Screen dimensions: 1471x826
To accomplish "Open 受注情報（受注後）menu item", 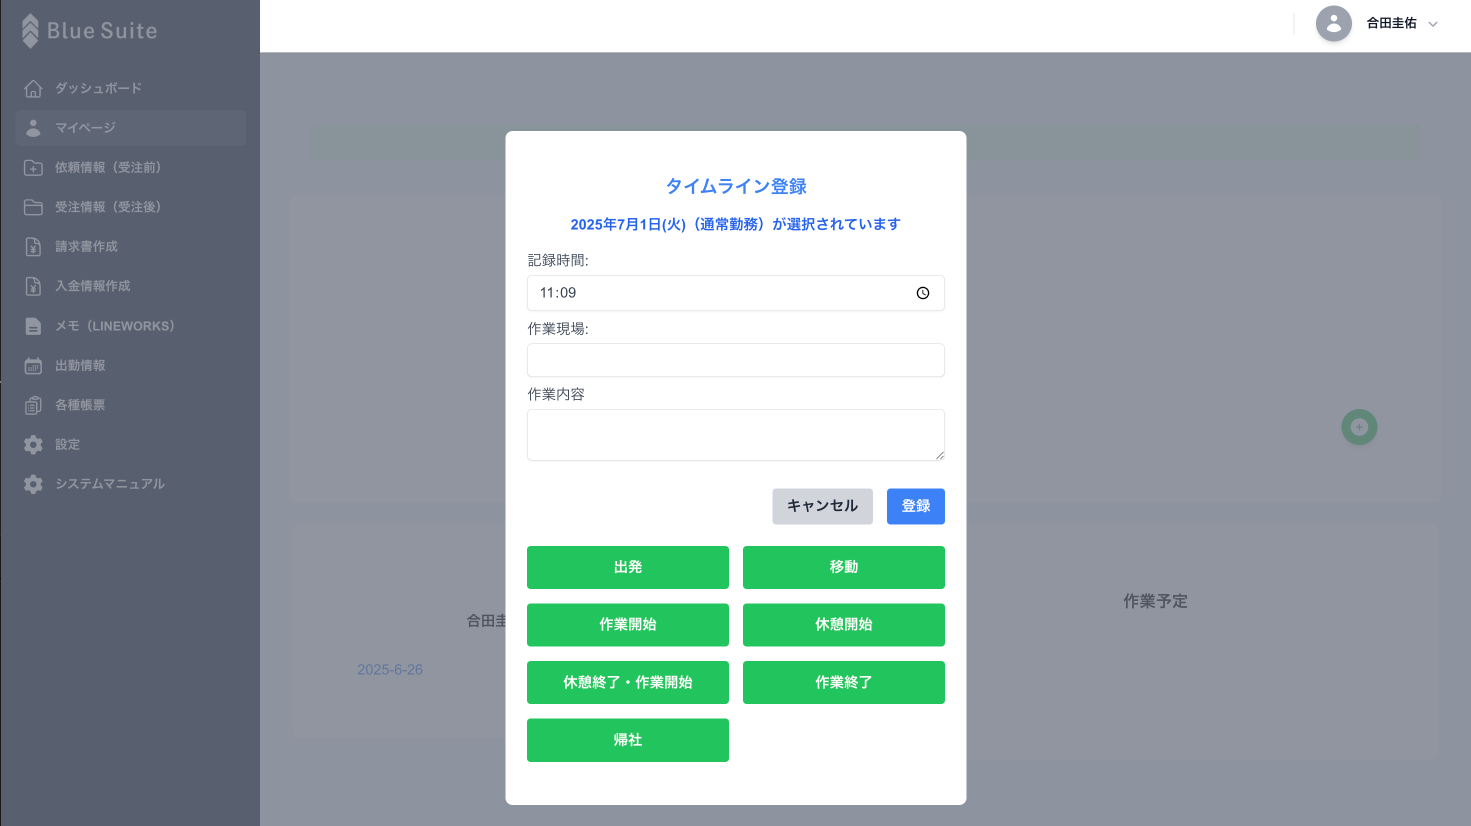I will pos(131,207).
